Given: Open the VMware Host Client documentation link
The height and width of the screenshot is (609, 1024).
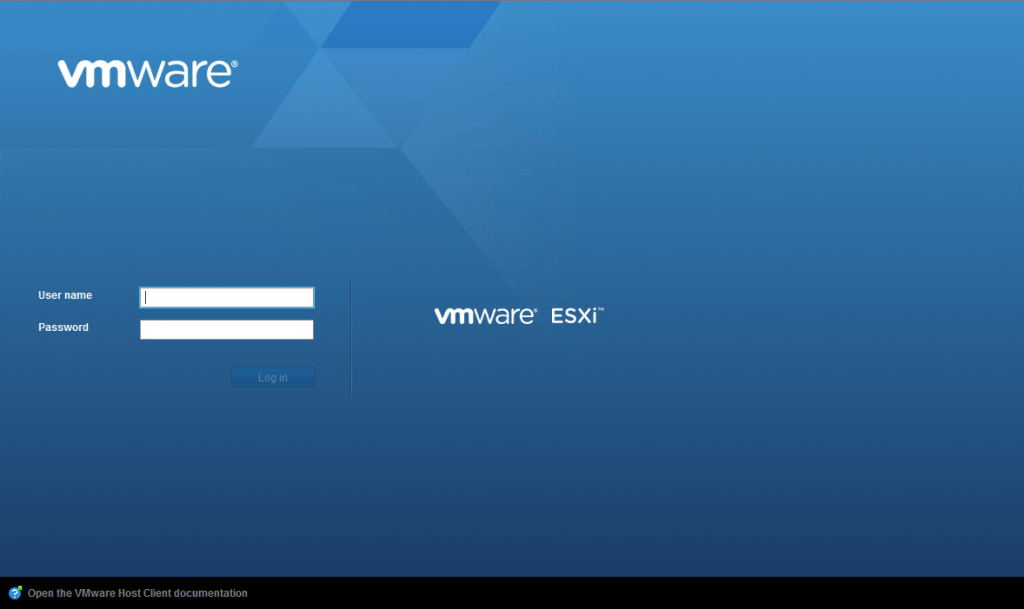Looking at the screenshot, I should point(138,593).
